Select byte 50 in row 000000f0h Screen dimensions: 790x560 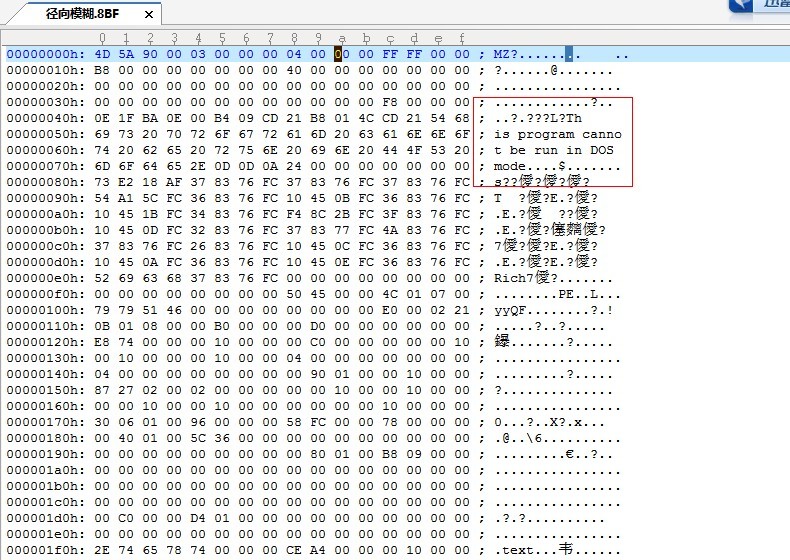294,294
